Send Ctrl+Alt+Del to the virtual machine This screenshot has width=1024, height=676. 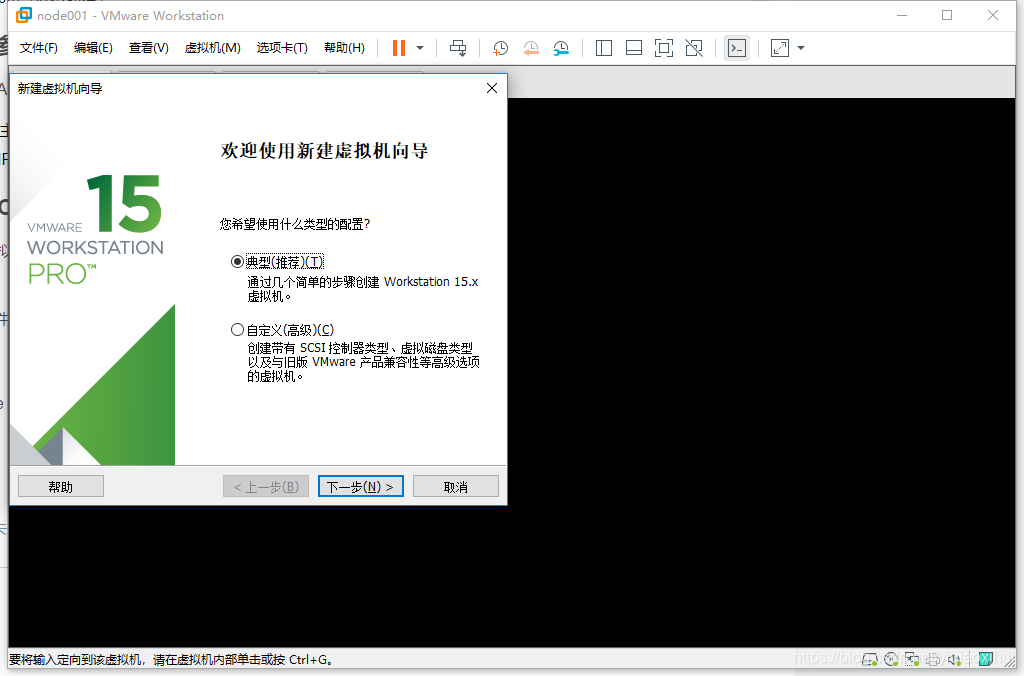coord(458,48)
